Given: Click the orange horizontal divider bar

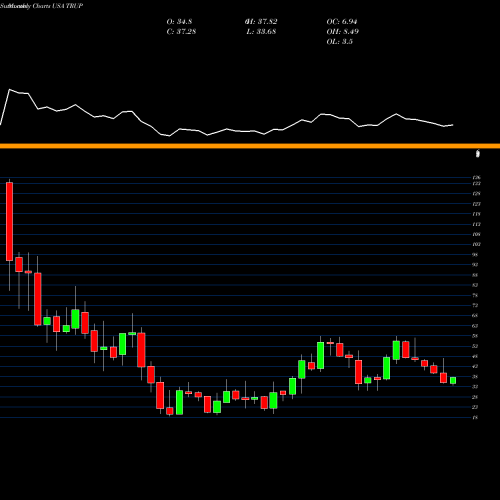Looking at the screenshot, I should pos(250,146).
